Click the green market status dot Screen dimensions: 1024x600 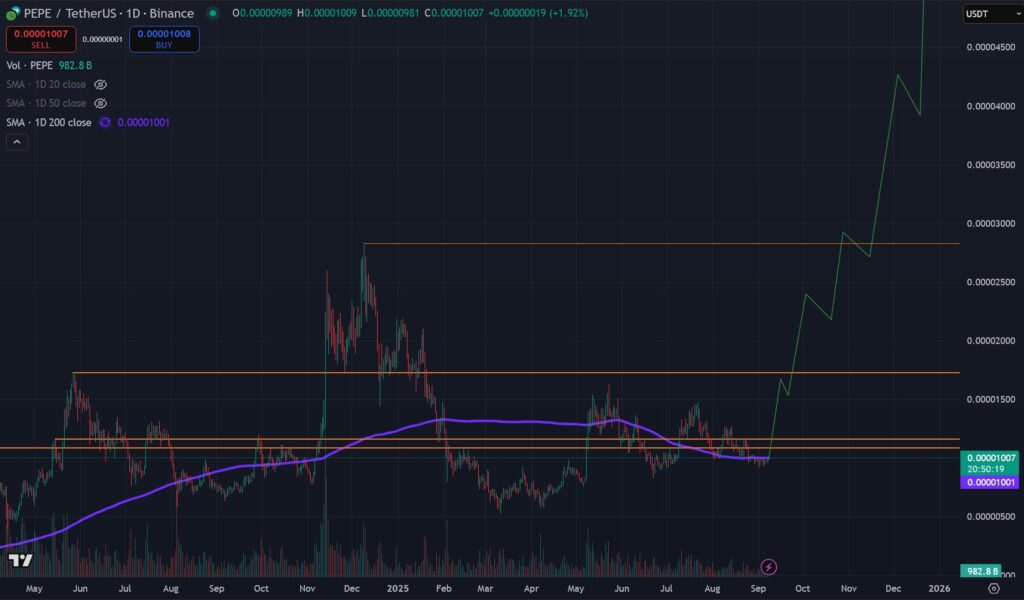click(x=212, y=14)
